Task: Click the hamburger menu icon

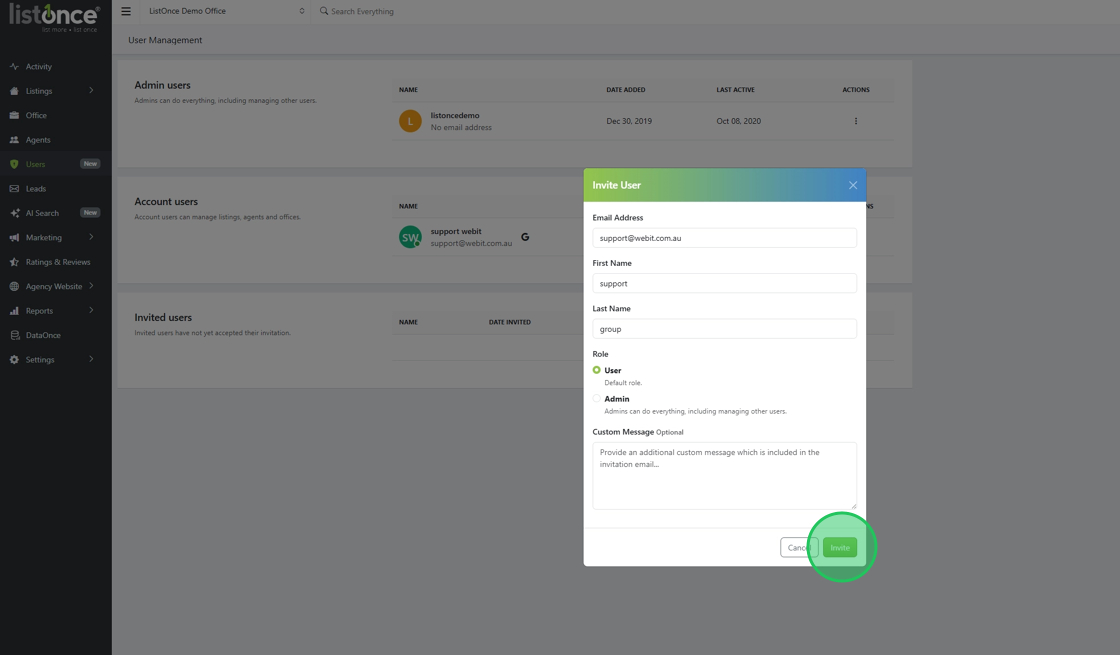Action: point(126,11)
